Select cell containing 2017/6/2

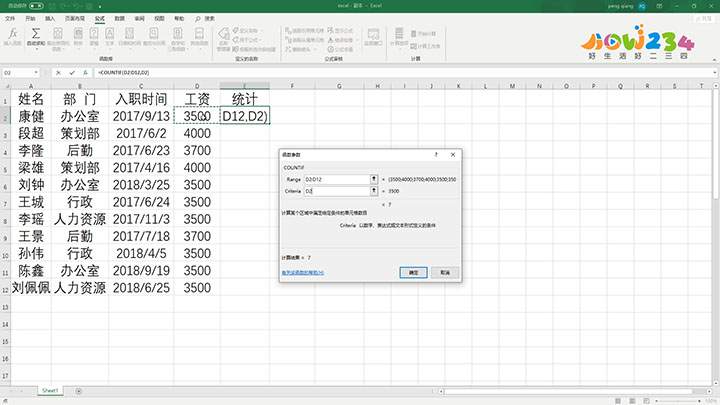(x=141, y=133)
